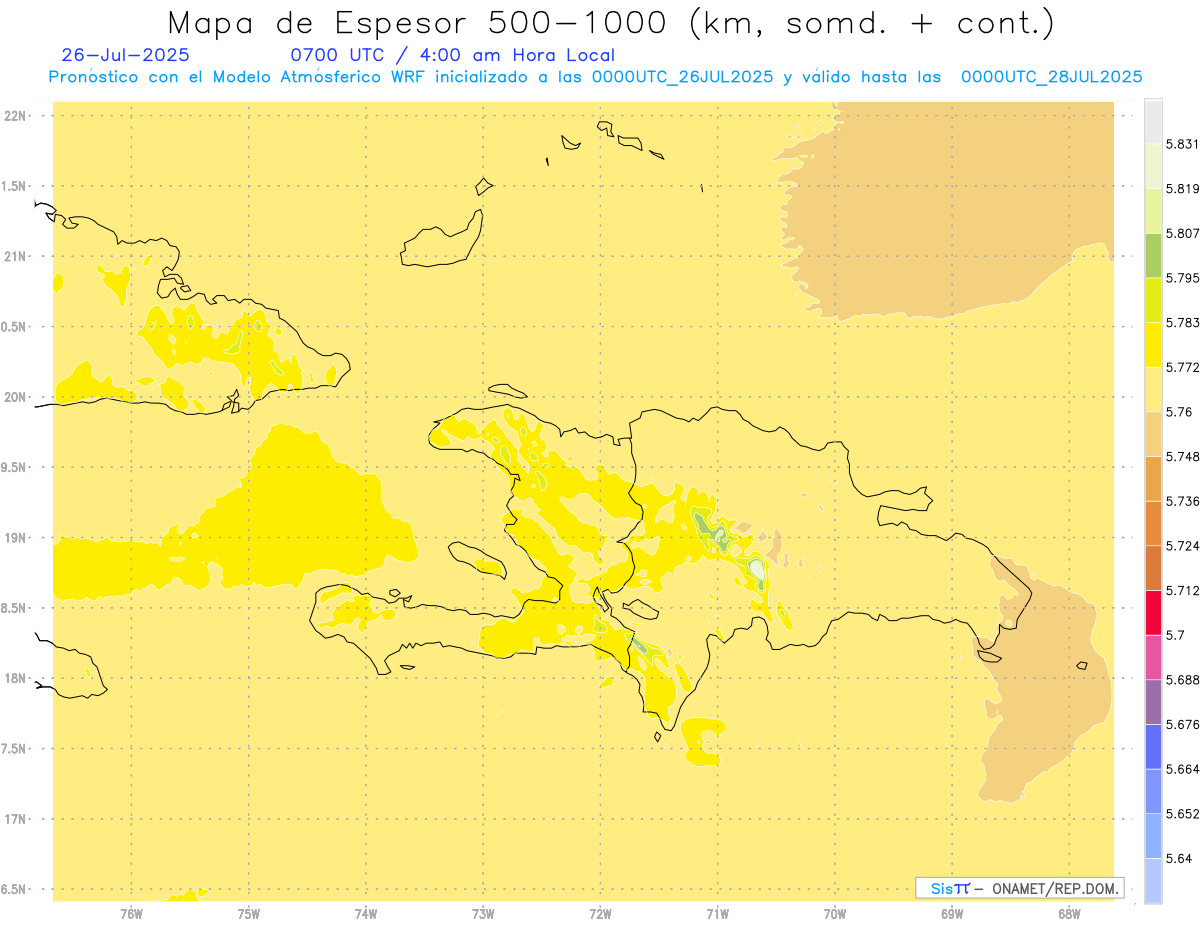Select the tan swatch below 5.76
1200x927 pixels.
click(x=1153, y=433)
